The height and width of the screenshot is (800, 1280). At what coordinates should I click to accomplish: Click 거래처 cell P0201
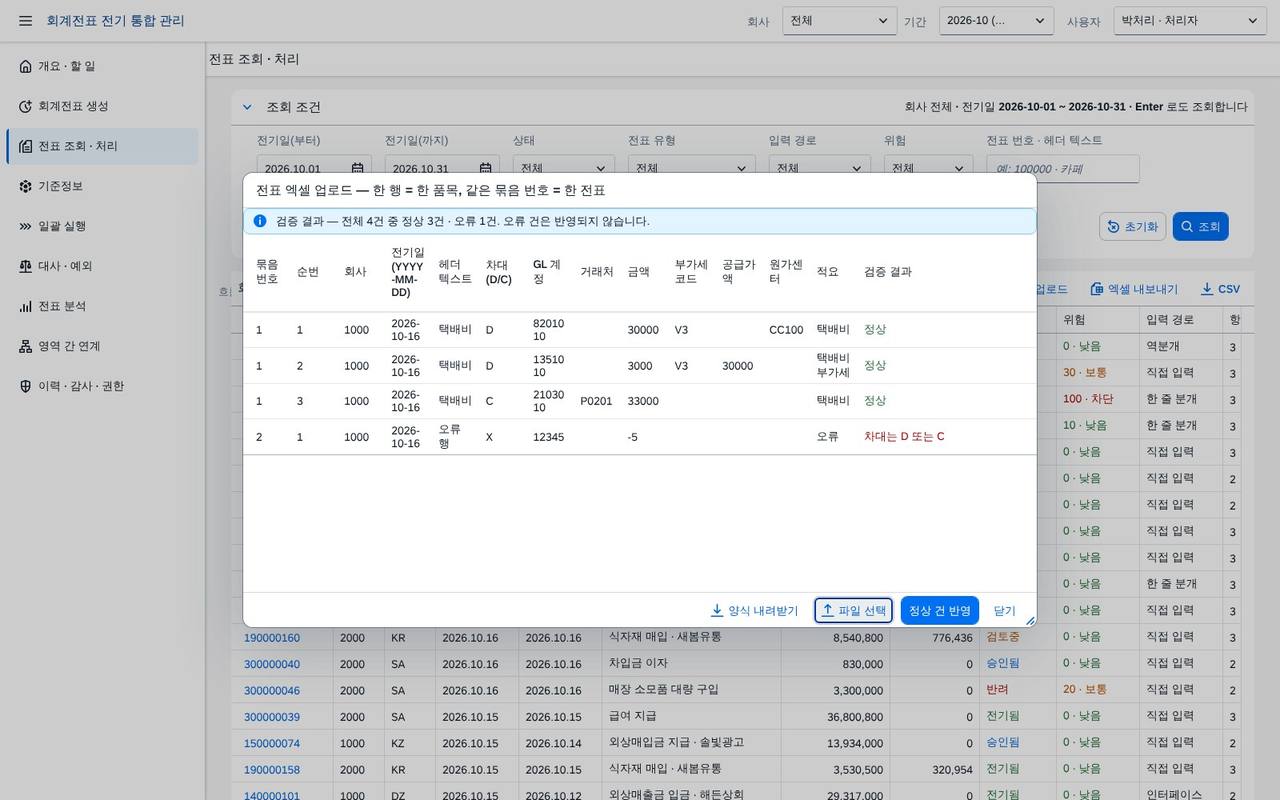(596, 401)
